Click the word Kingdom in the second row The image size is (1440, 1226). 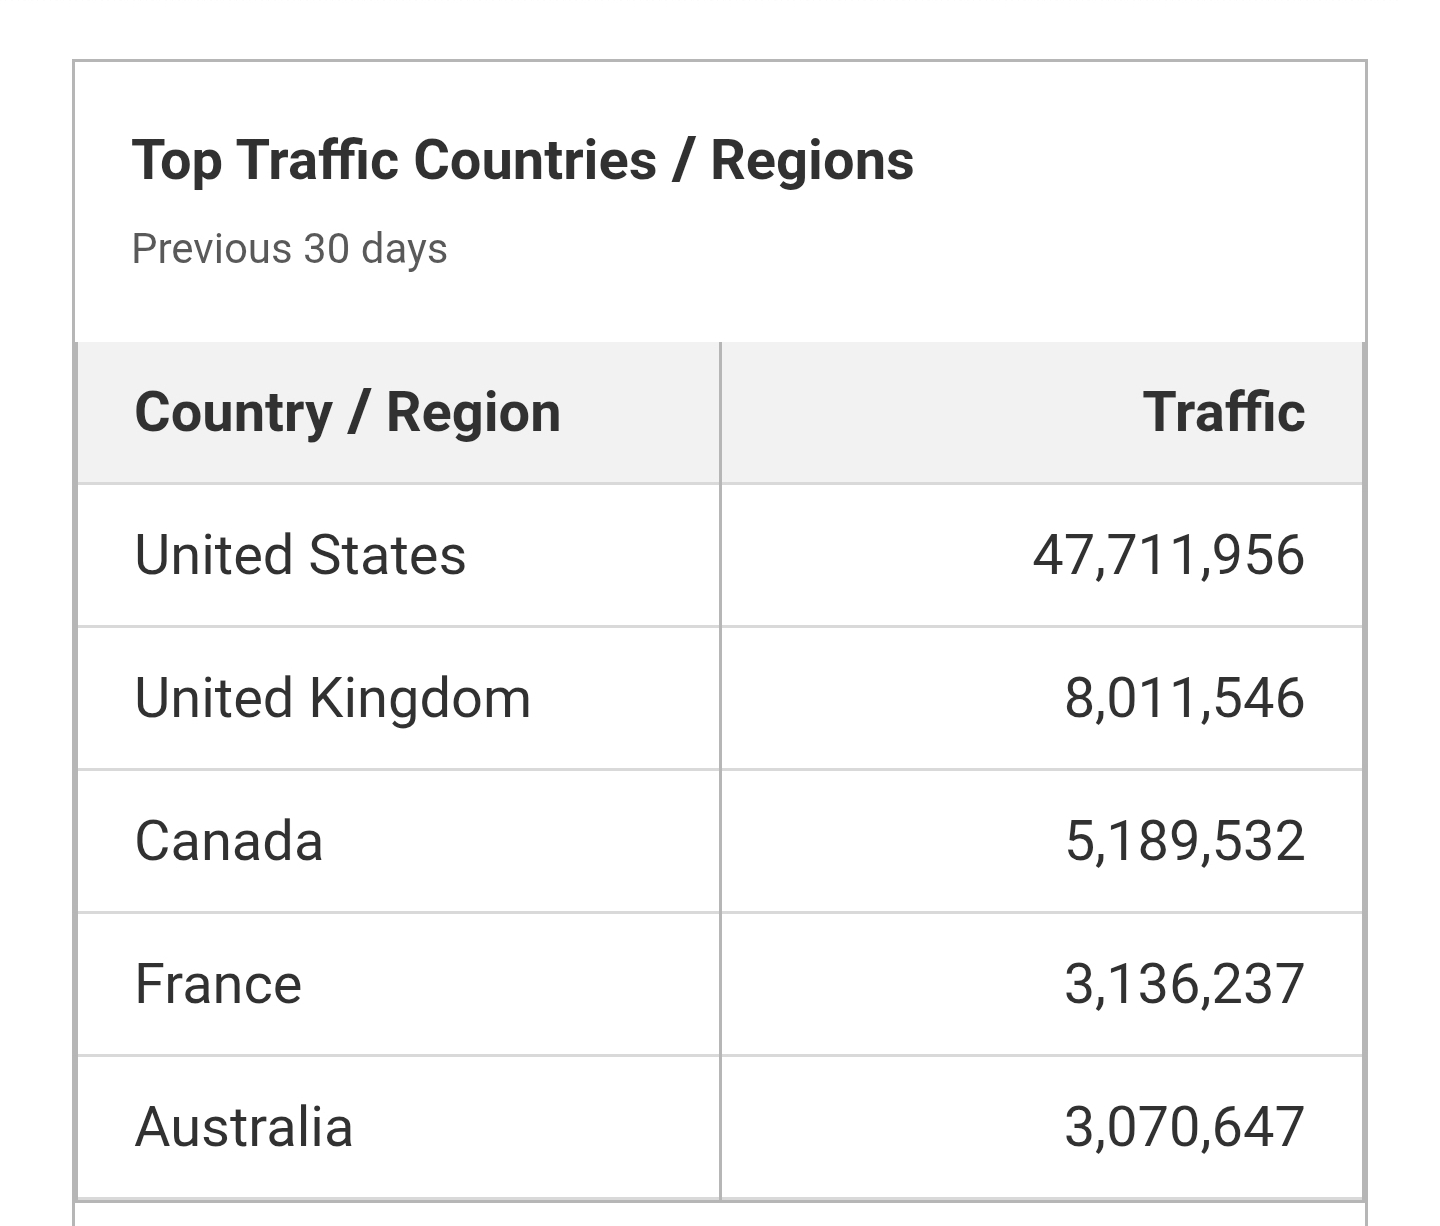tap(420, 699)
